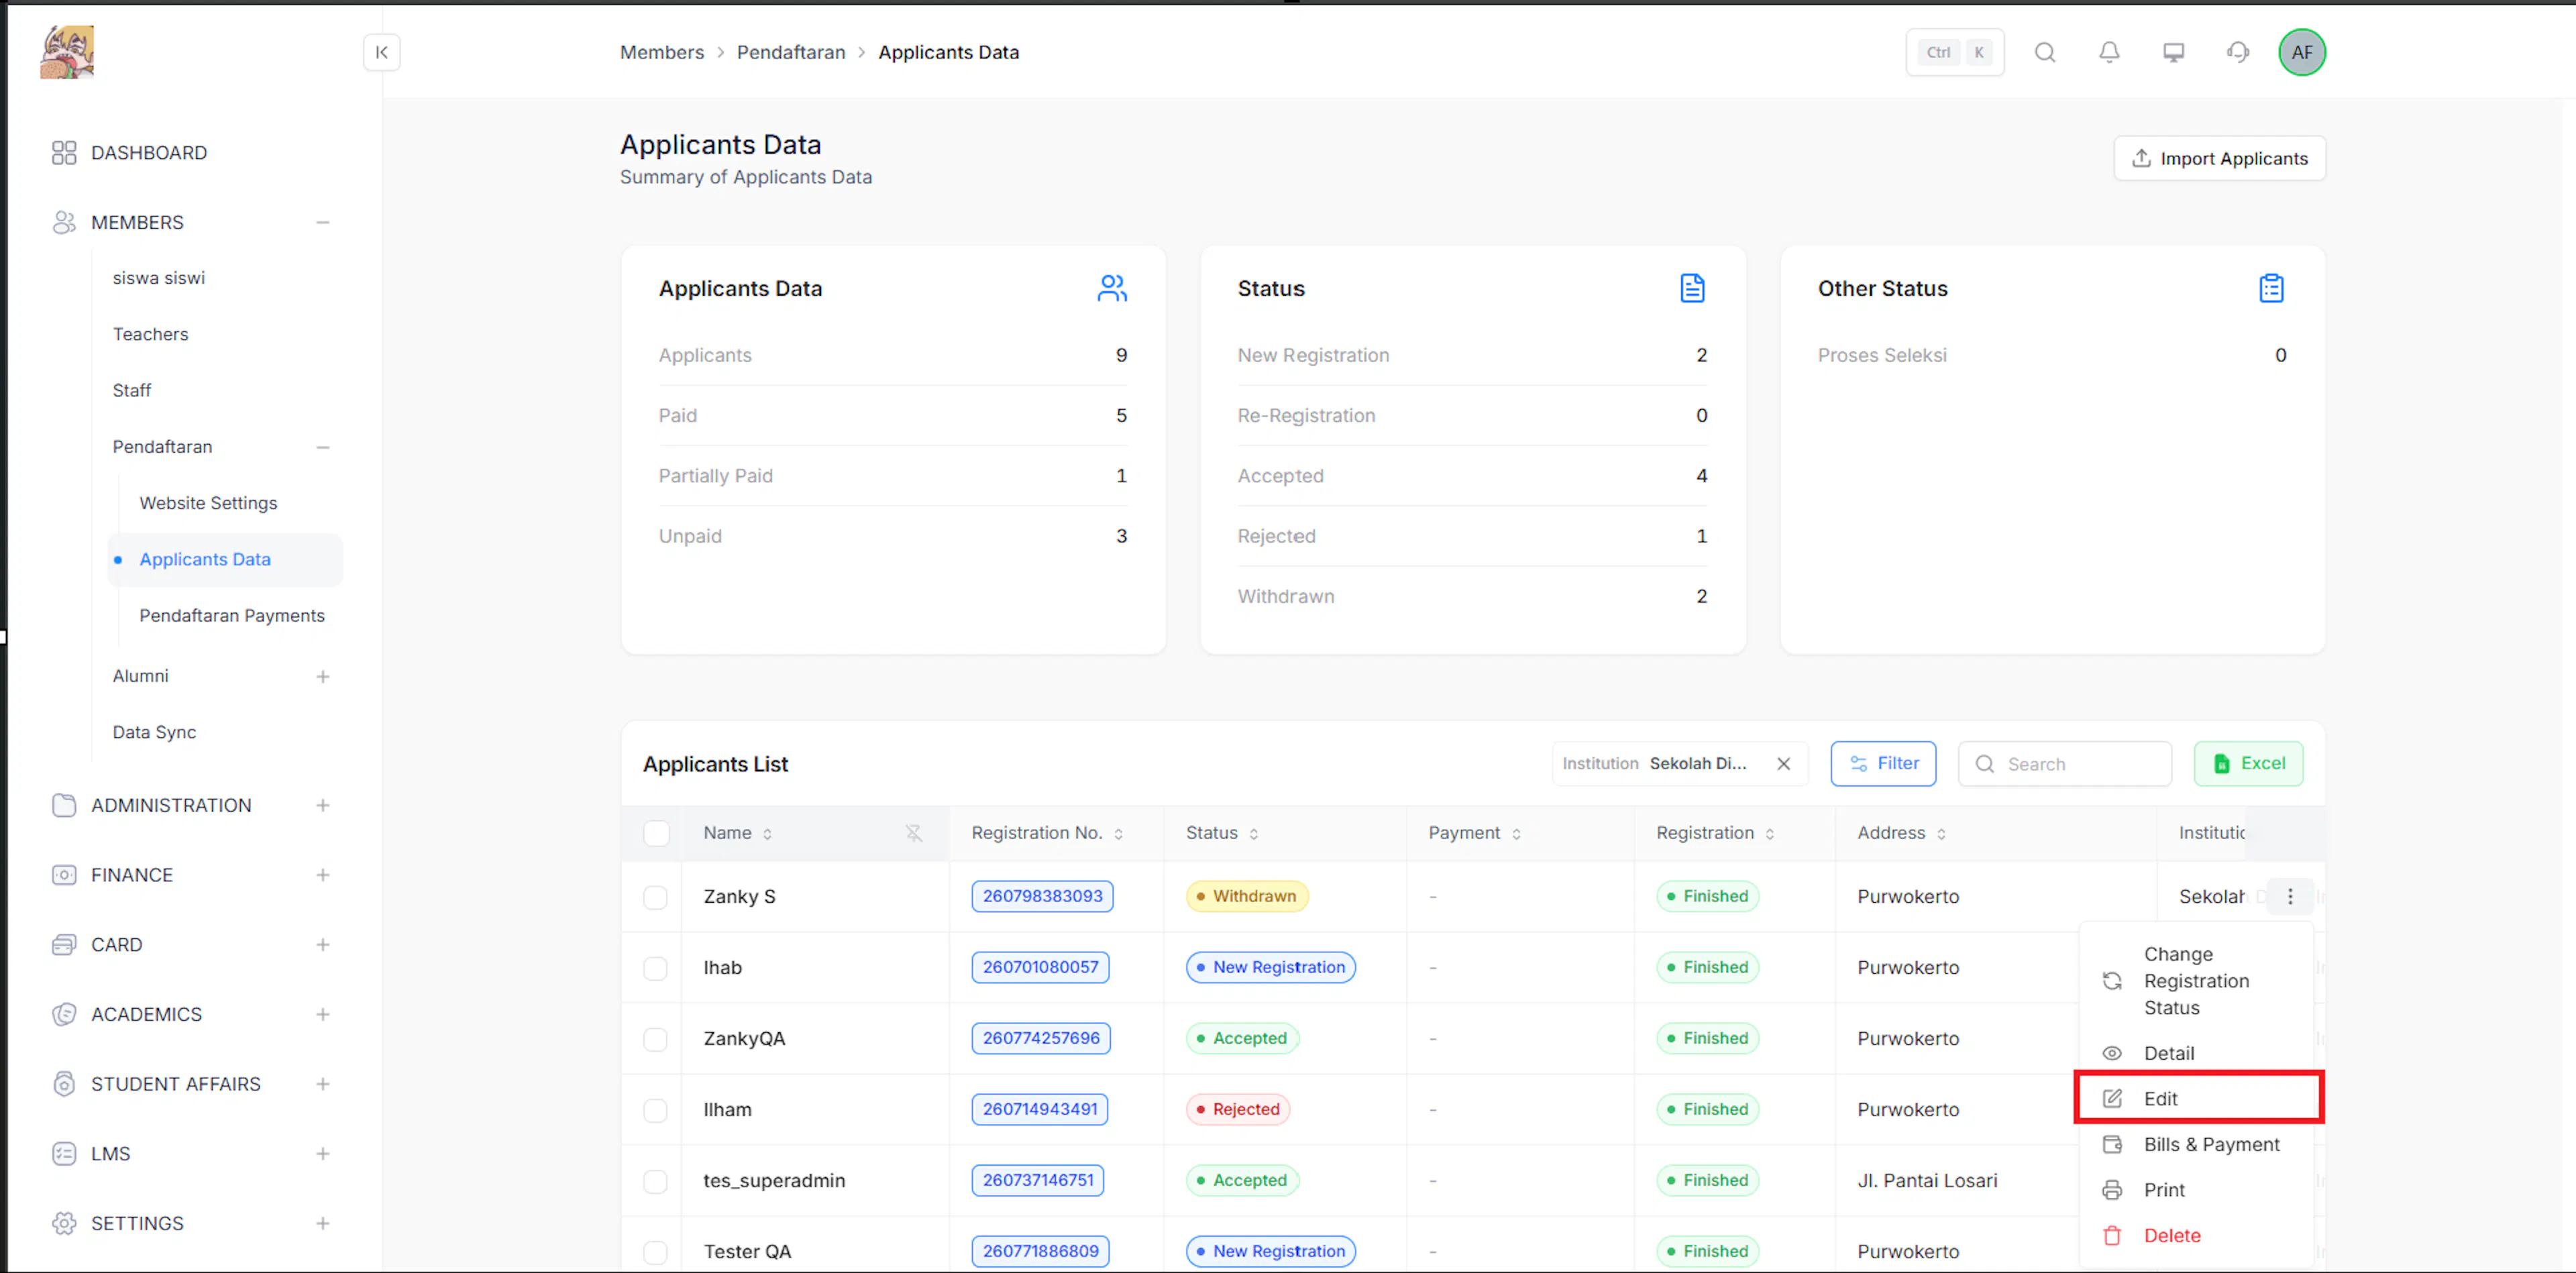Click the Student Affairs sidebar icon
Screen dimensions: 2576x1273
coord(64,1084)
